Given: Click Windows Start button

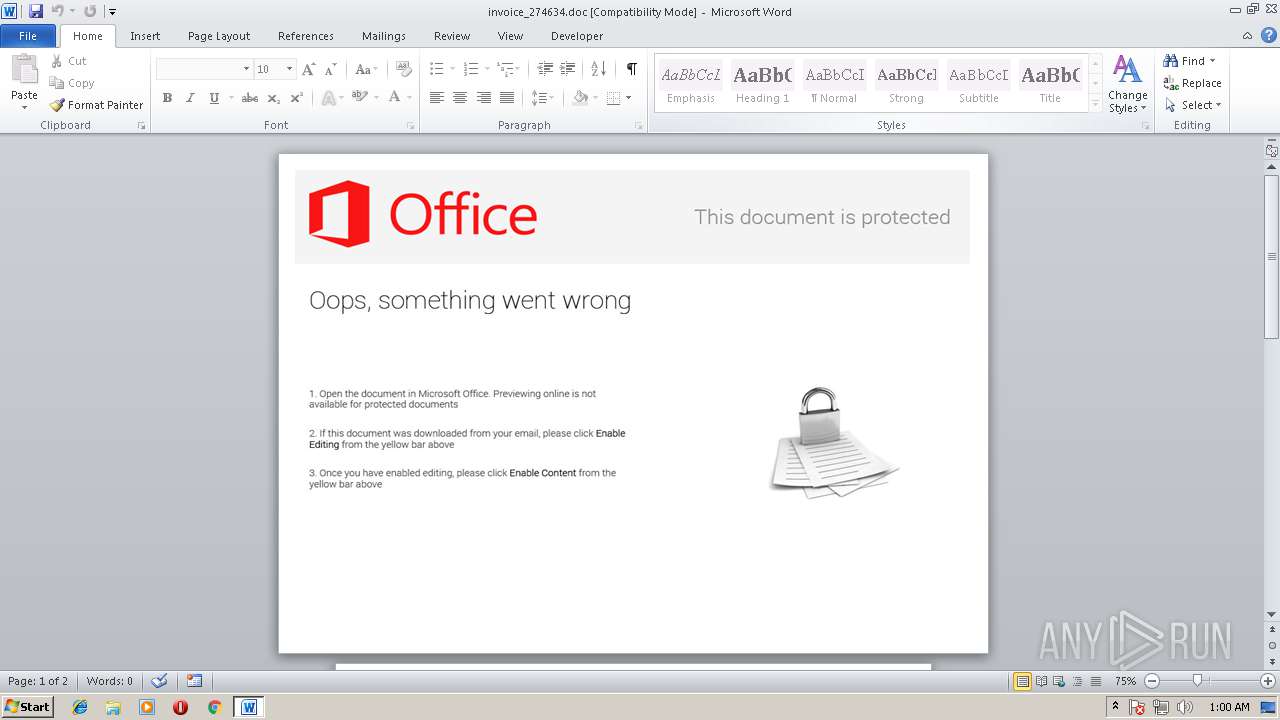Looking at the screenshot, I should 28,707.
